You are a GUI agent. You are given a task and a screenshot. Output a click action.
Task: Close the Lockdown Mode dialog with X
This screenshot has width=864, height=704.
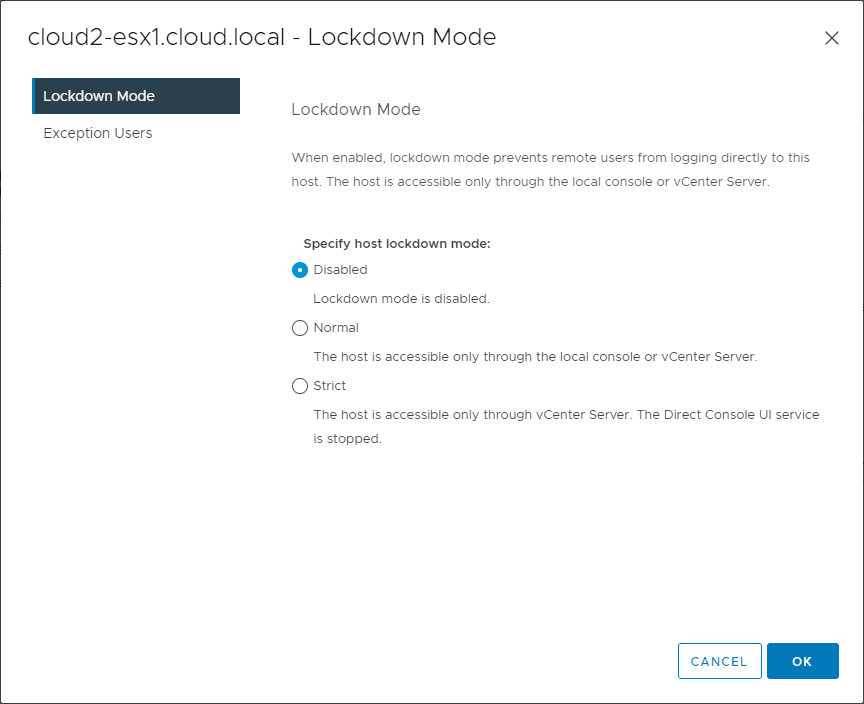[831, 38]
